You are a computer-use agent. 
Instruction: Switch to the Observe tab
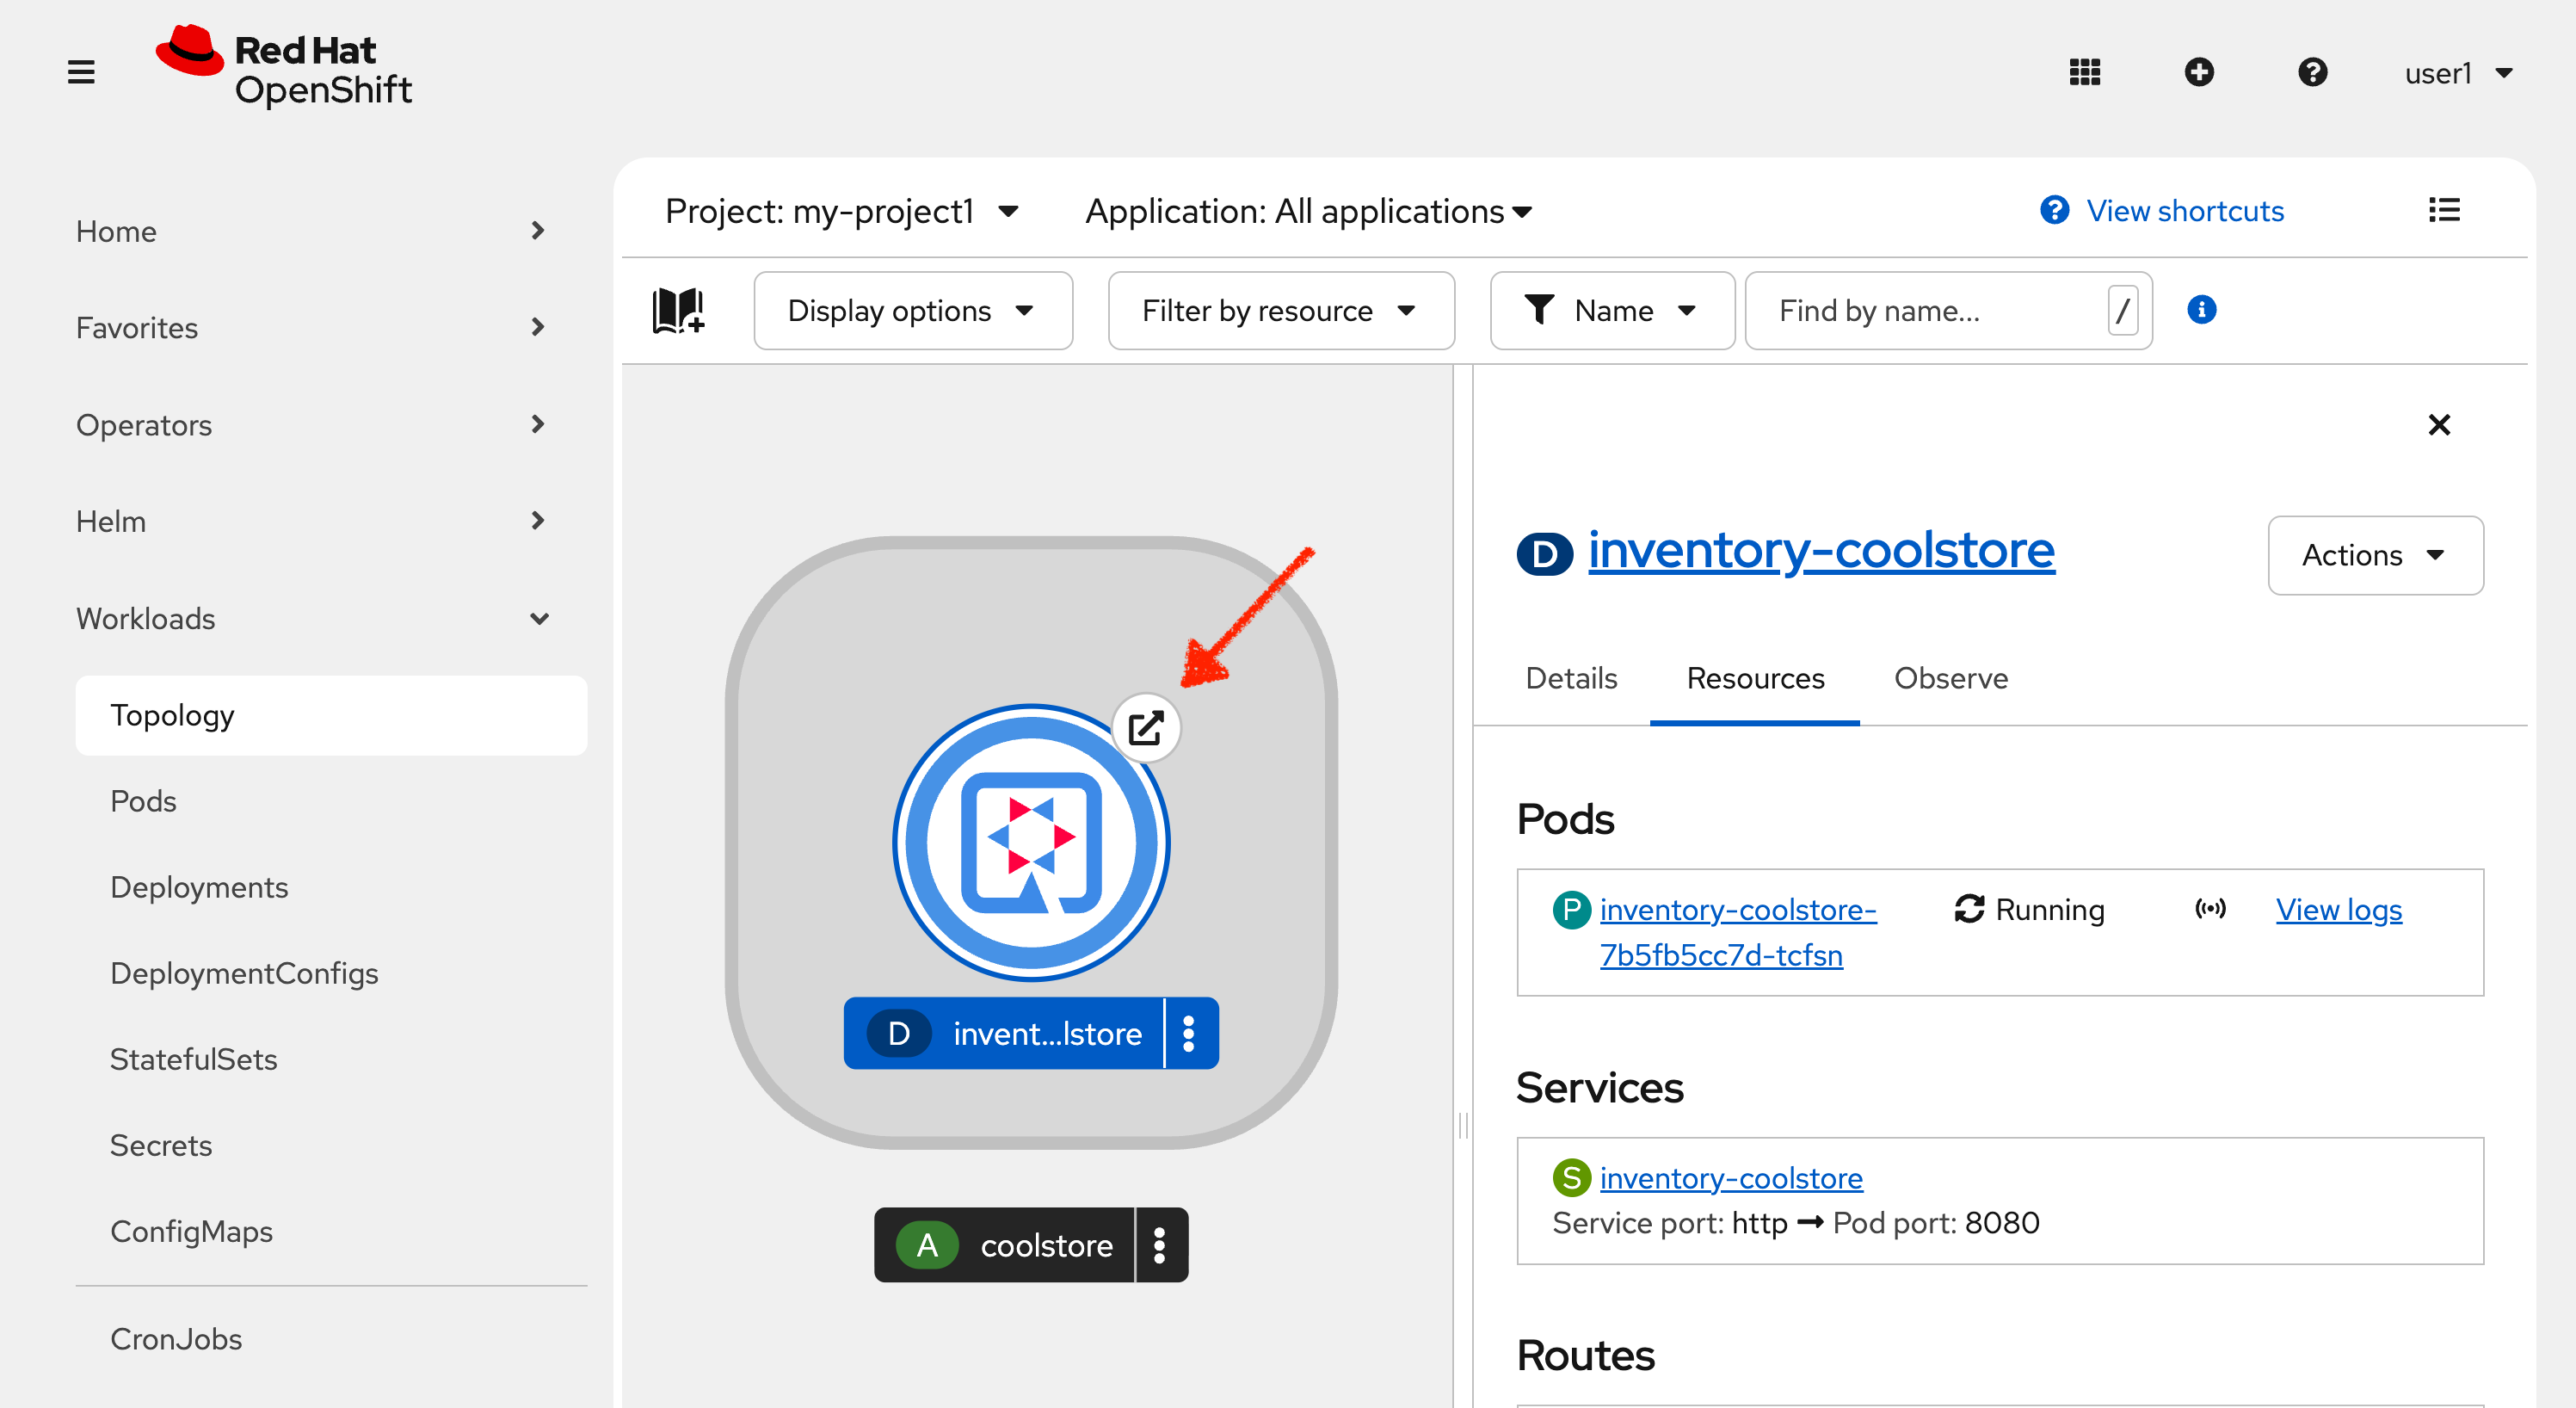click(1951, 678)
